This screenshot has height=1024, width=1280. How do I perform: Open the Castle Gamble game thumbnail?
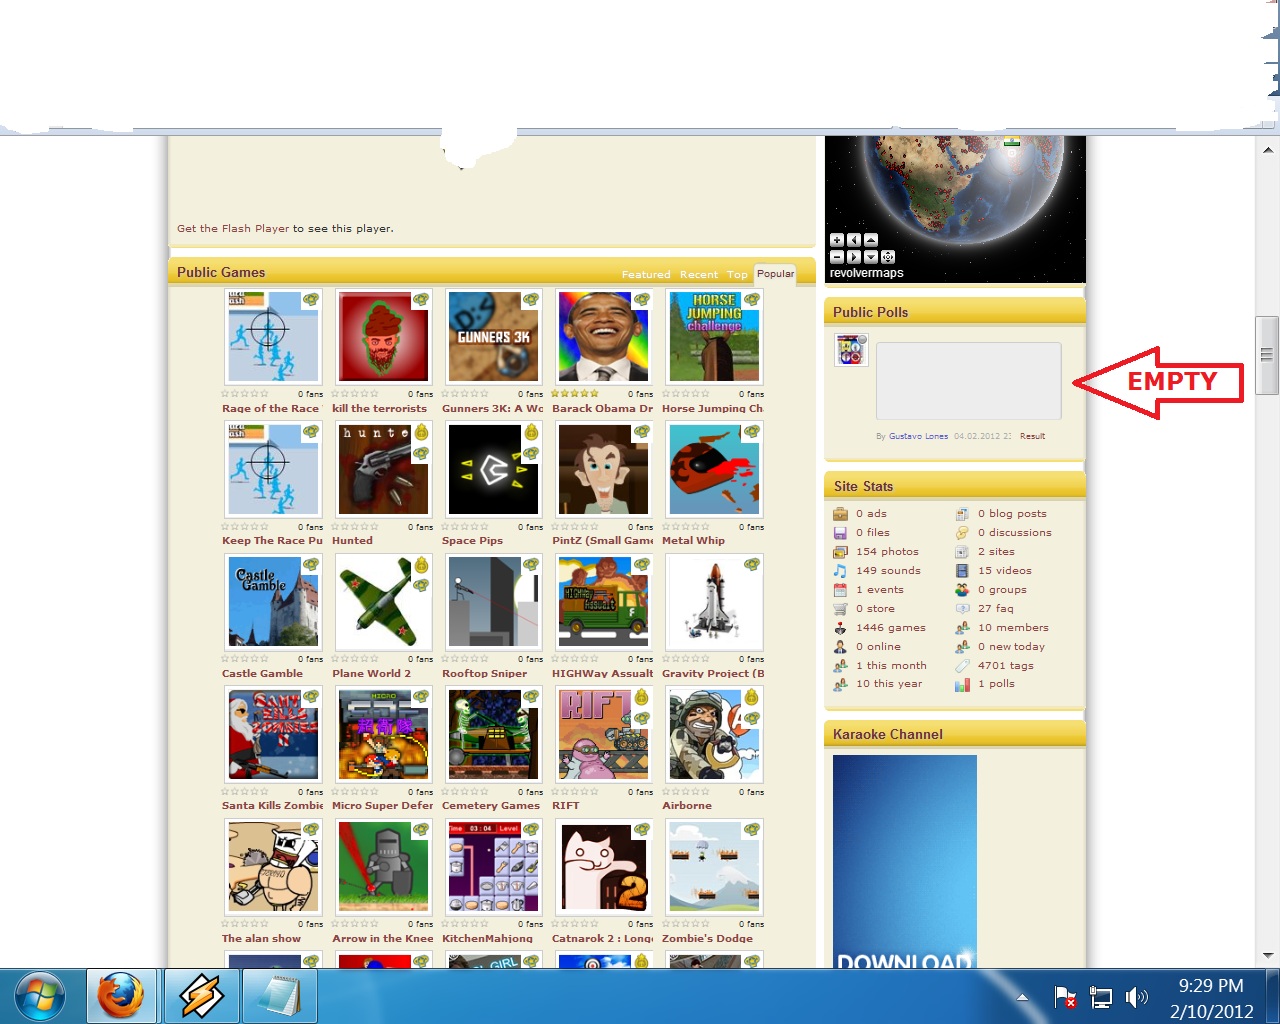[x=273, y=602]
